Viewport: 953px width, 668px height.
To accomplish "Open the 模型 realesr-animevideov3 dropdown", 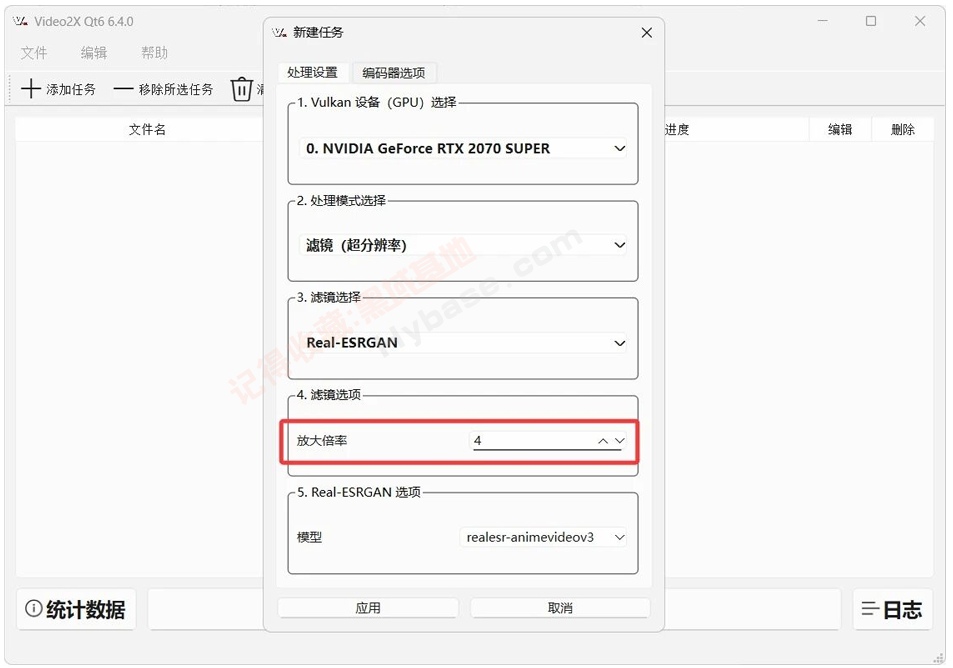I will click(543, 537).
